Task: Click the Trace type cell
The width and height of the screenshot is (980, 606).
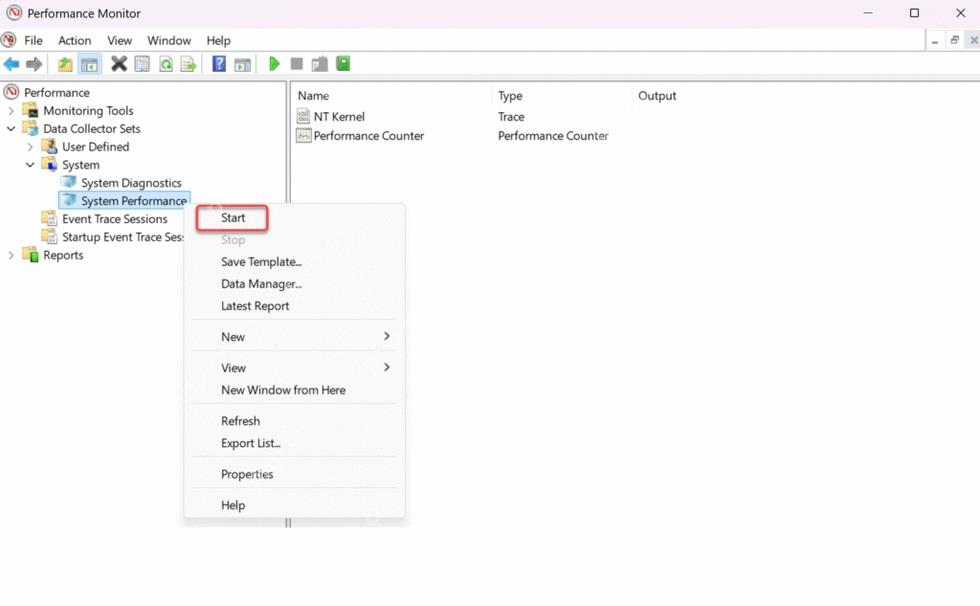Action: [511, 117]
